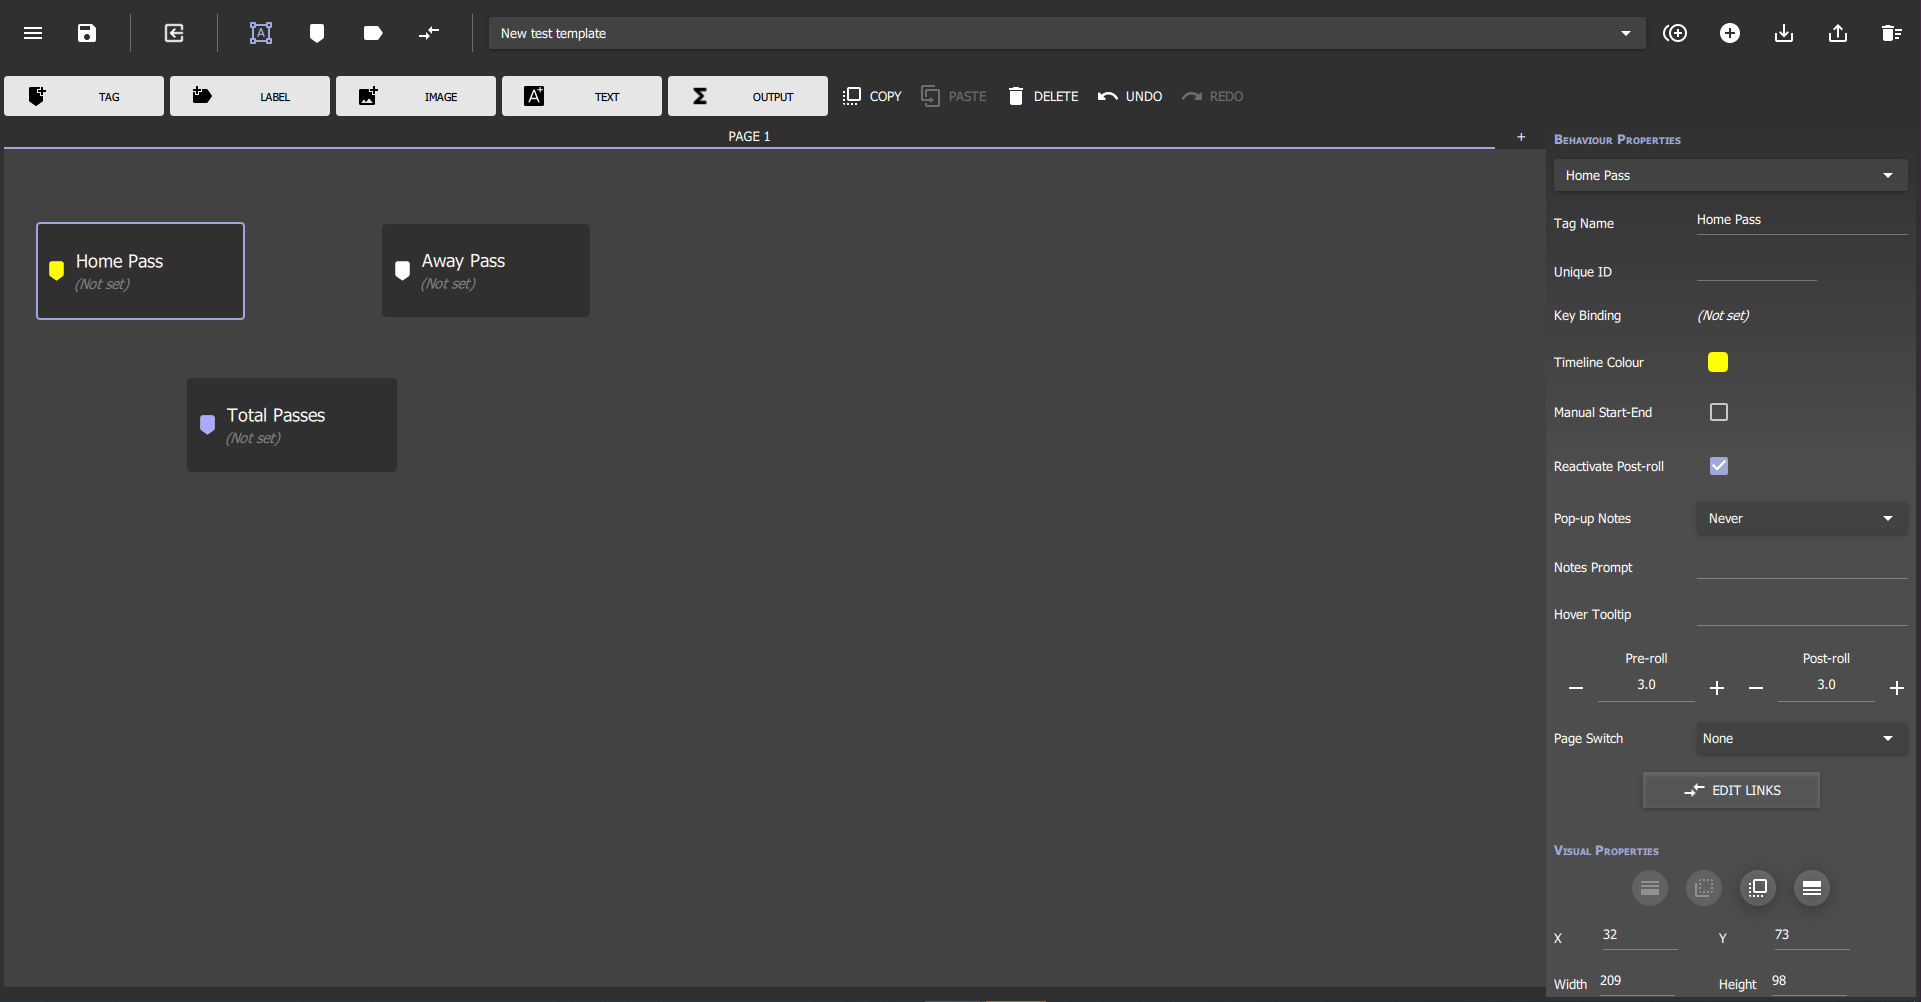
Task: Click the Post-roll value 3.0 field
Action: [1826, 686]
